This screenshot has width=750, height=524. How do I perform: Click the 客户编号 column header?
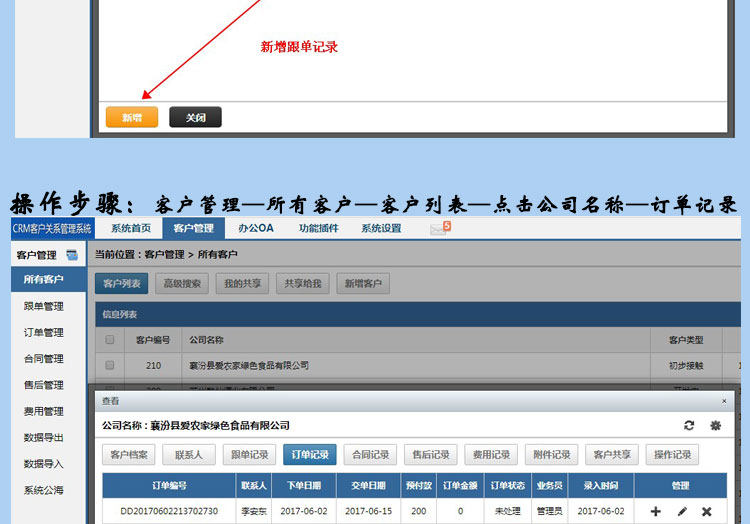click(153, 340)
